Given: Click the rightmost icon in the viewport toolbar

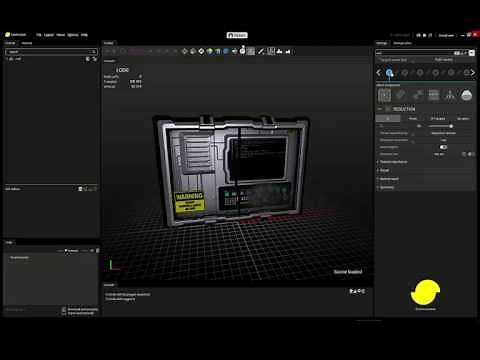Looking at the screenshot, I should tap(288, 51).
